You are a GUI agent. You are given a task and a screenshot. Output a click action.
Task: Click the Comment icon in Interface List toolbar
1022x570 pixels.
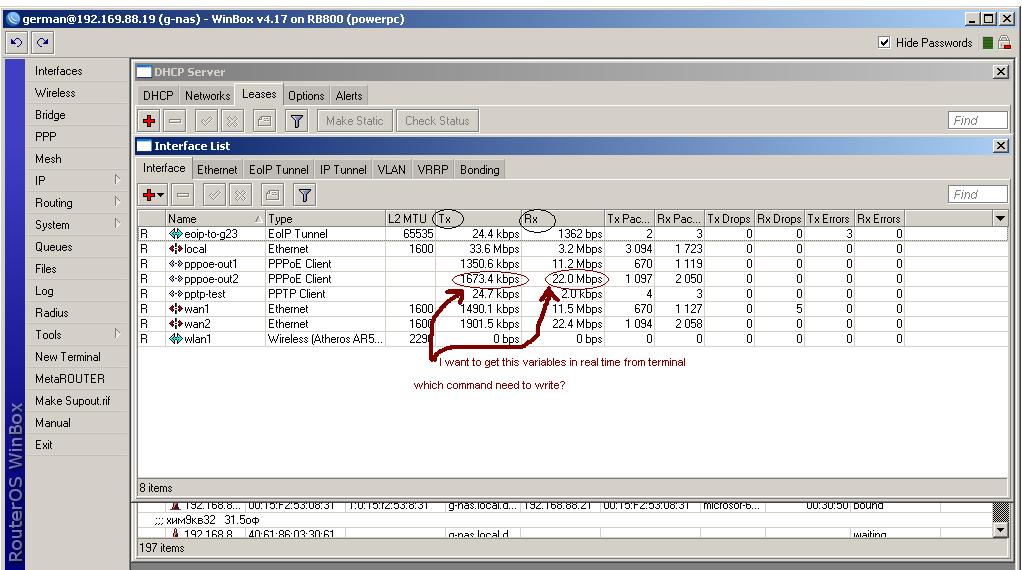(272, 195)
